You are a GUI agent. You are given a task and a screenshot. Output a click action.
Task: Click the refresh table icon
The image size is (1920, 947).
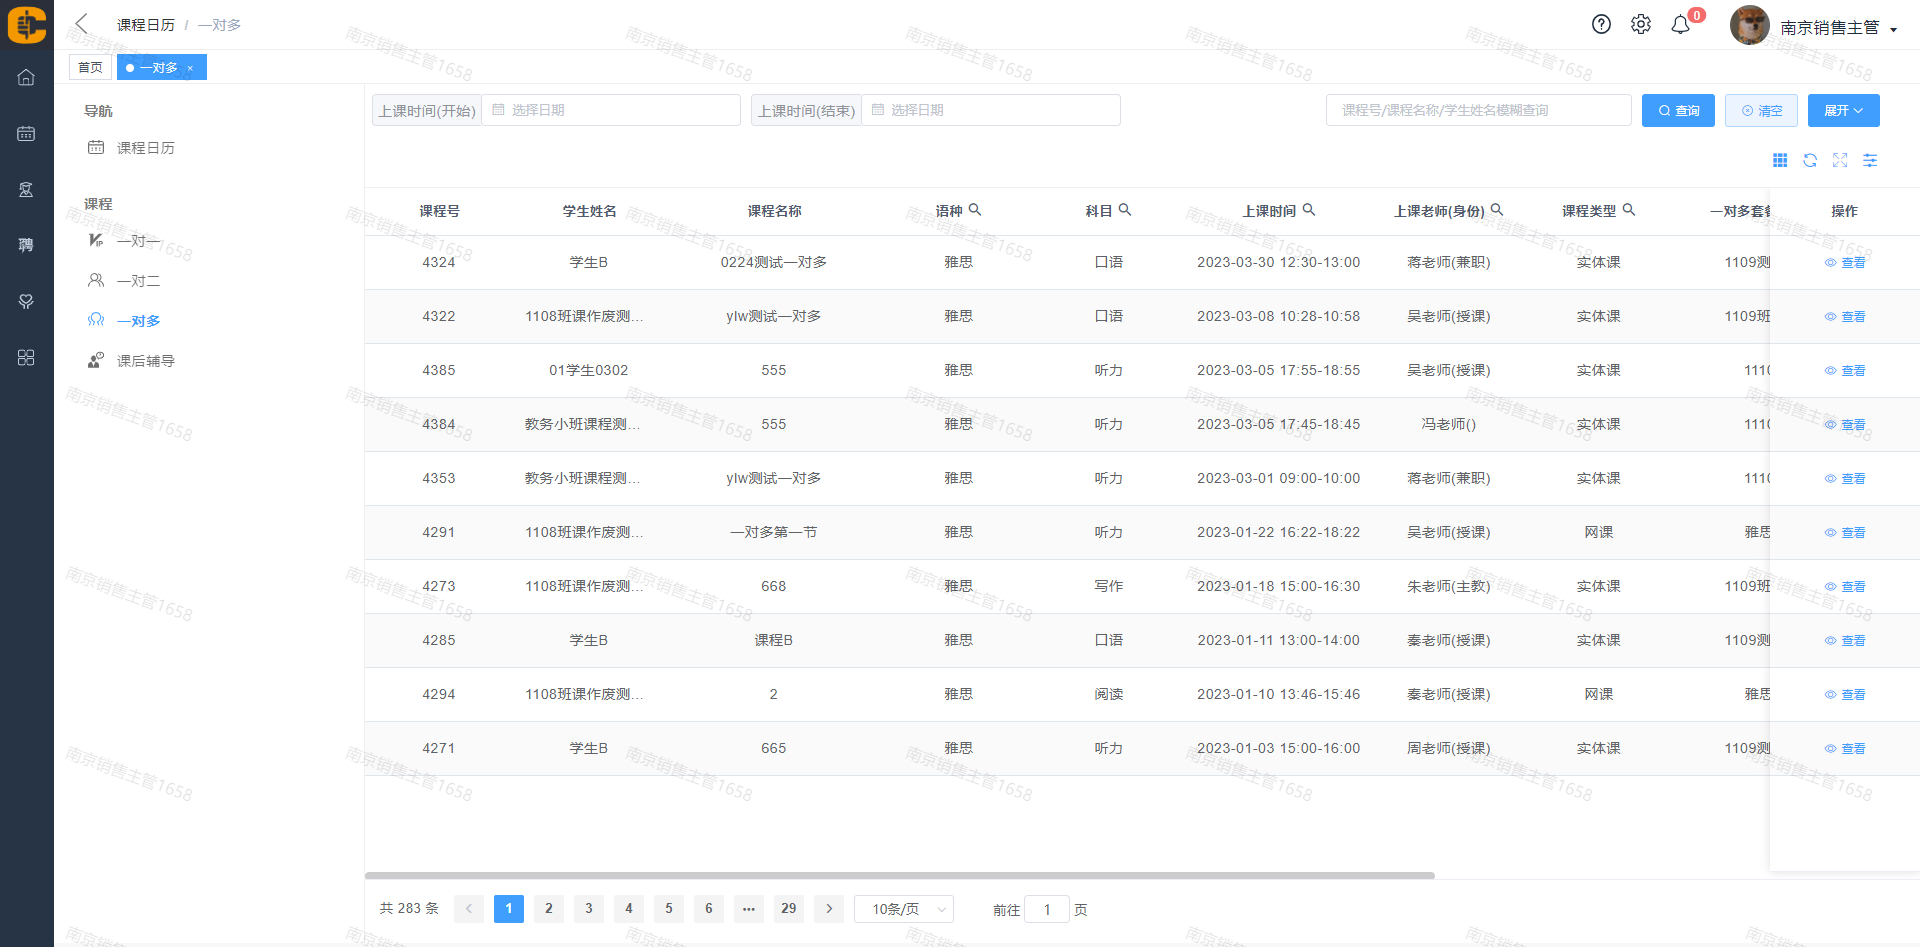point(1810,160)
